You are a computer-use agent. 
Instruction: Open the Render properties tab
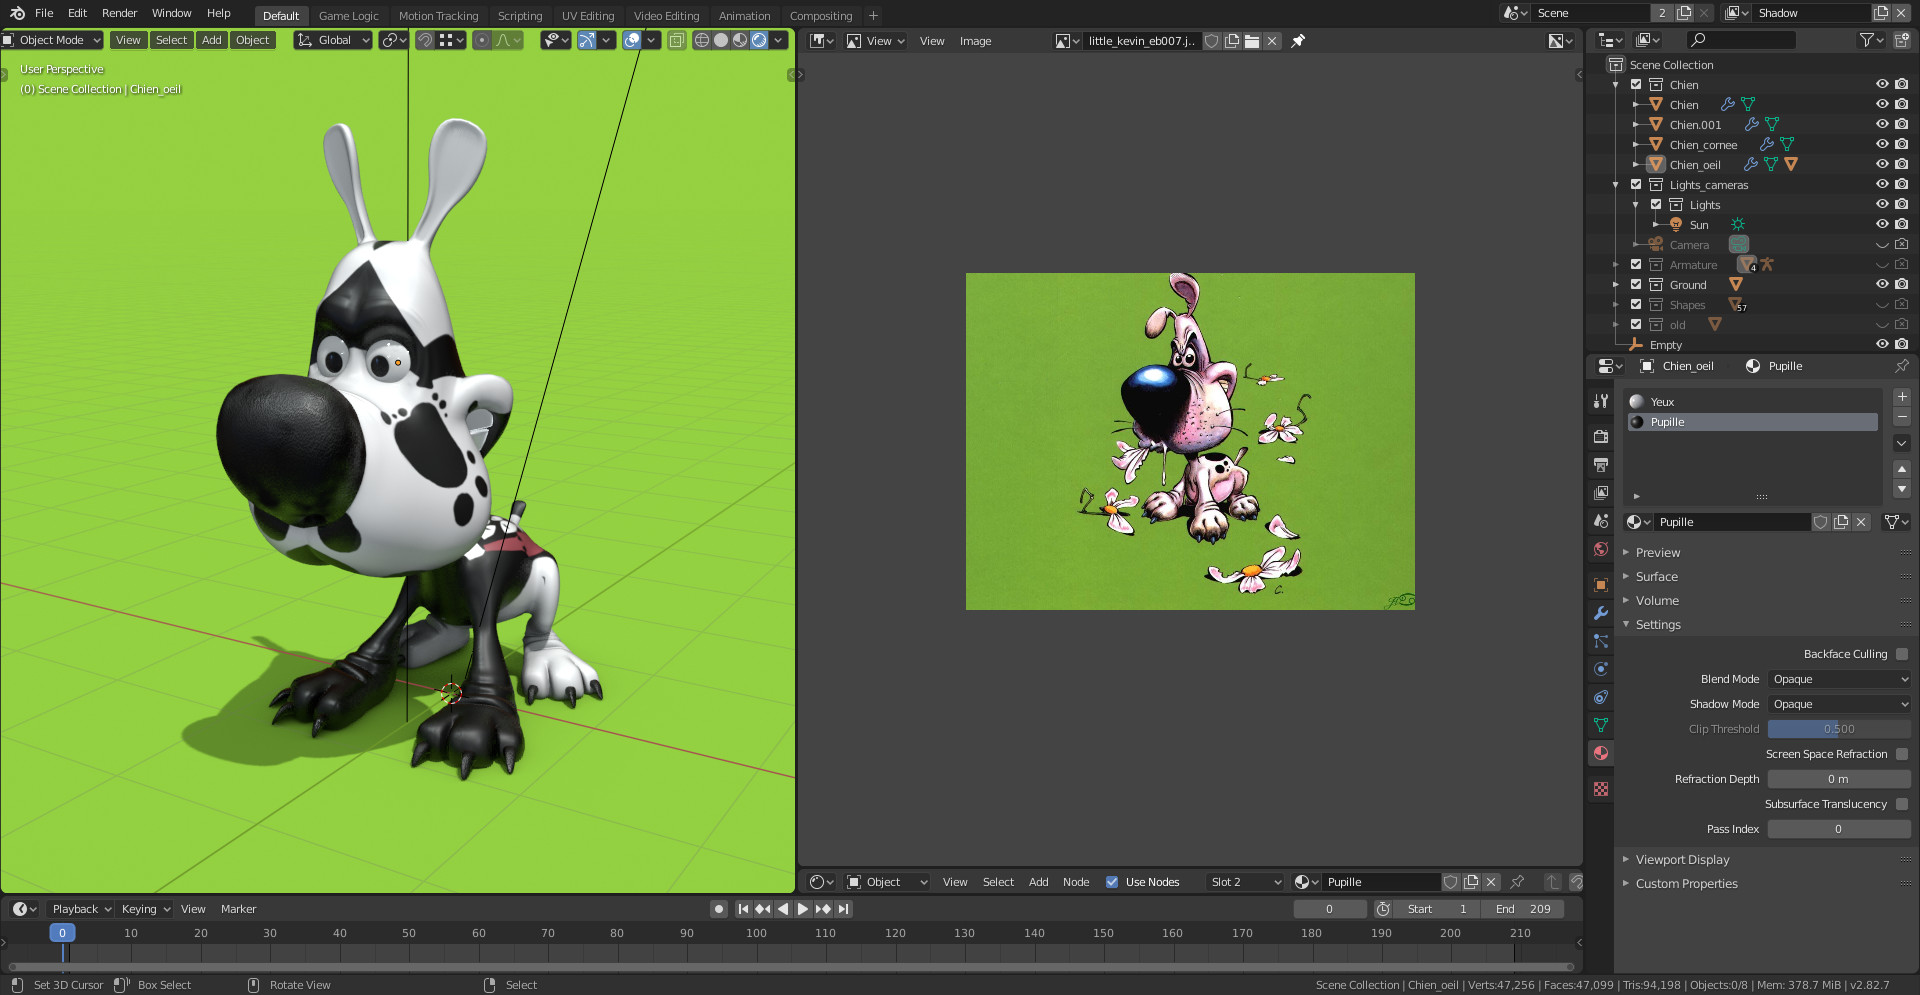click(x=1601, y=437)
